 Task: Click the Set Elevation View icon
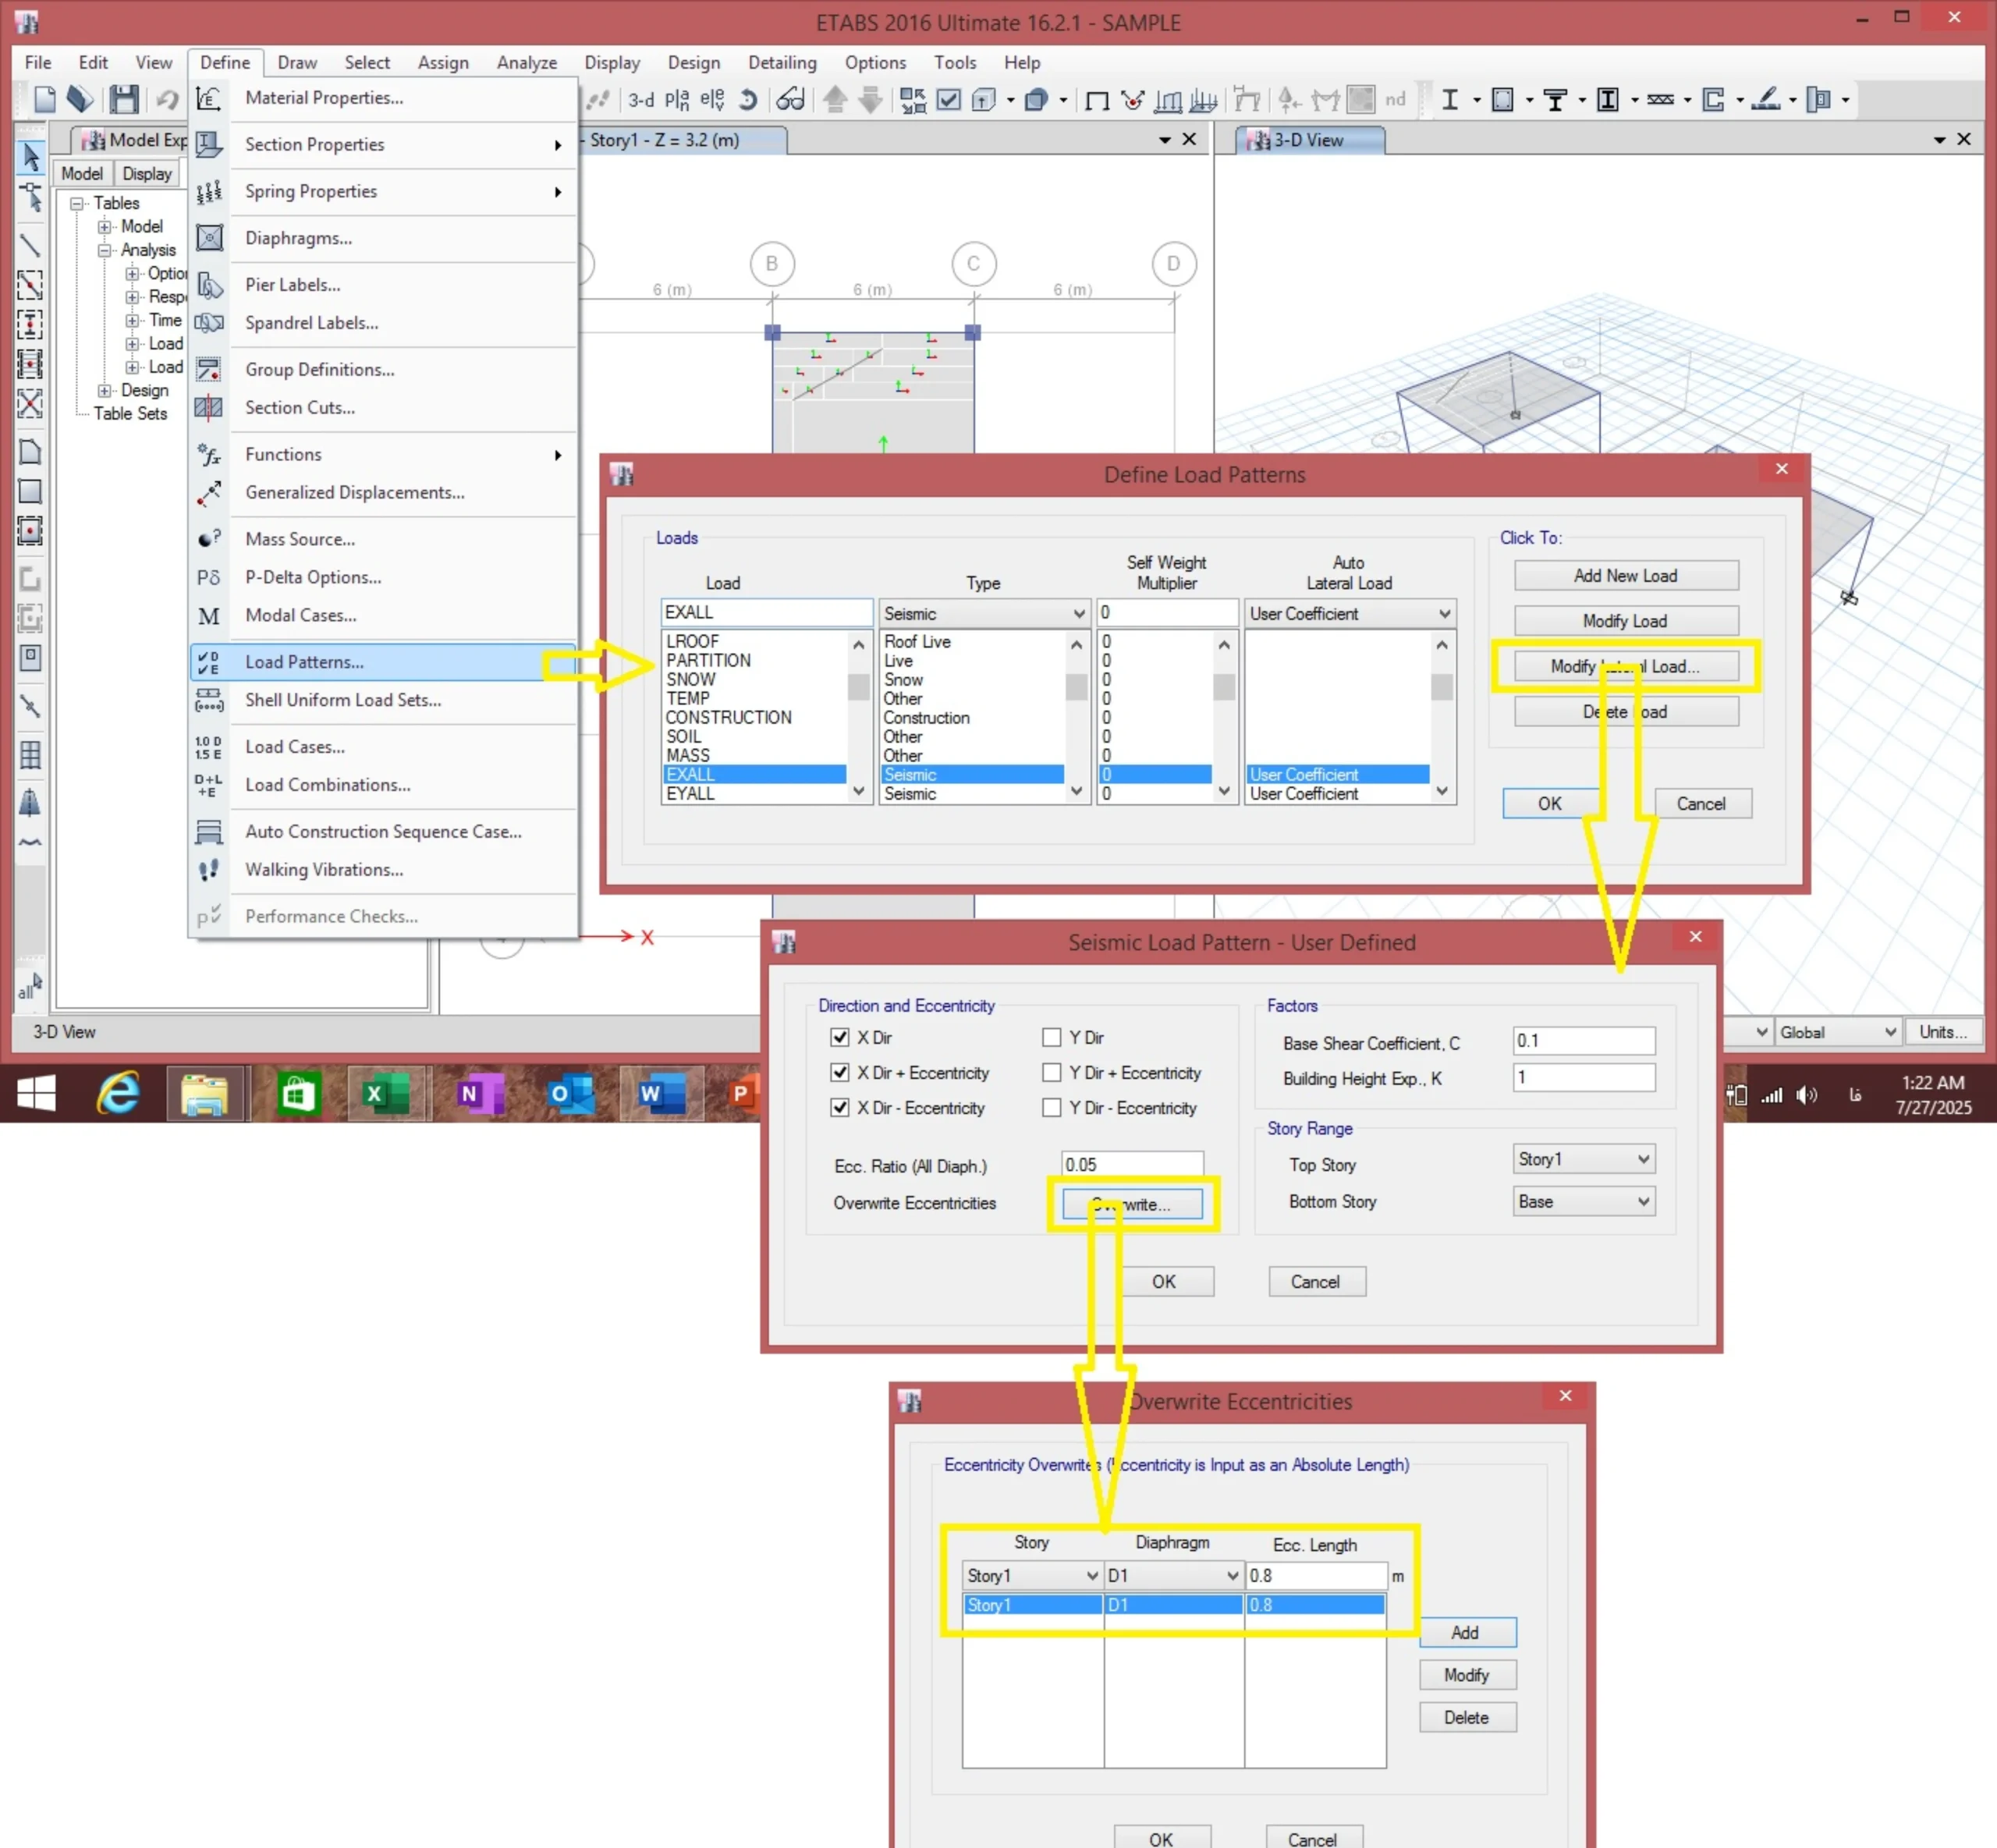712,100
